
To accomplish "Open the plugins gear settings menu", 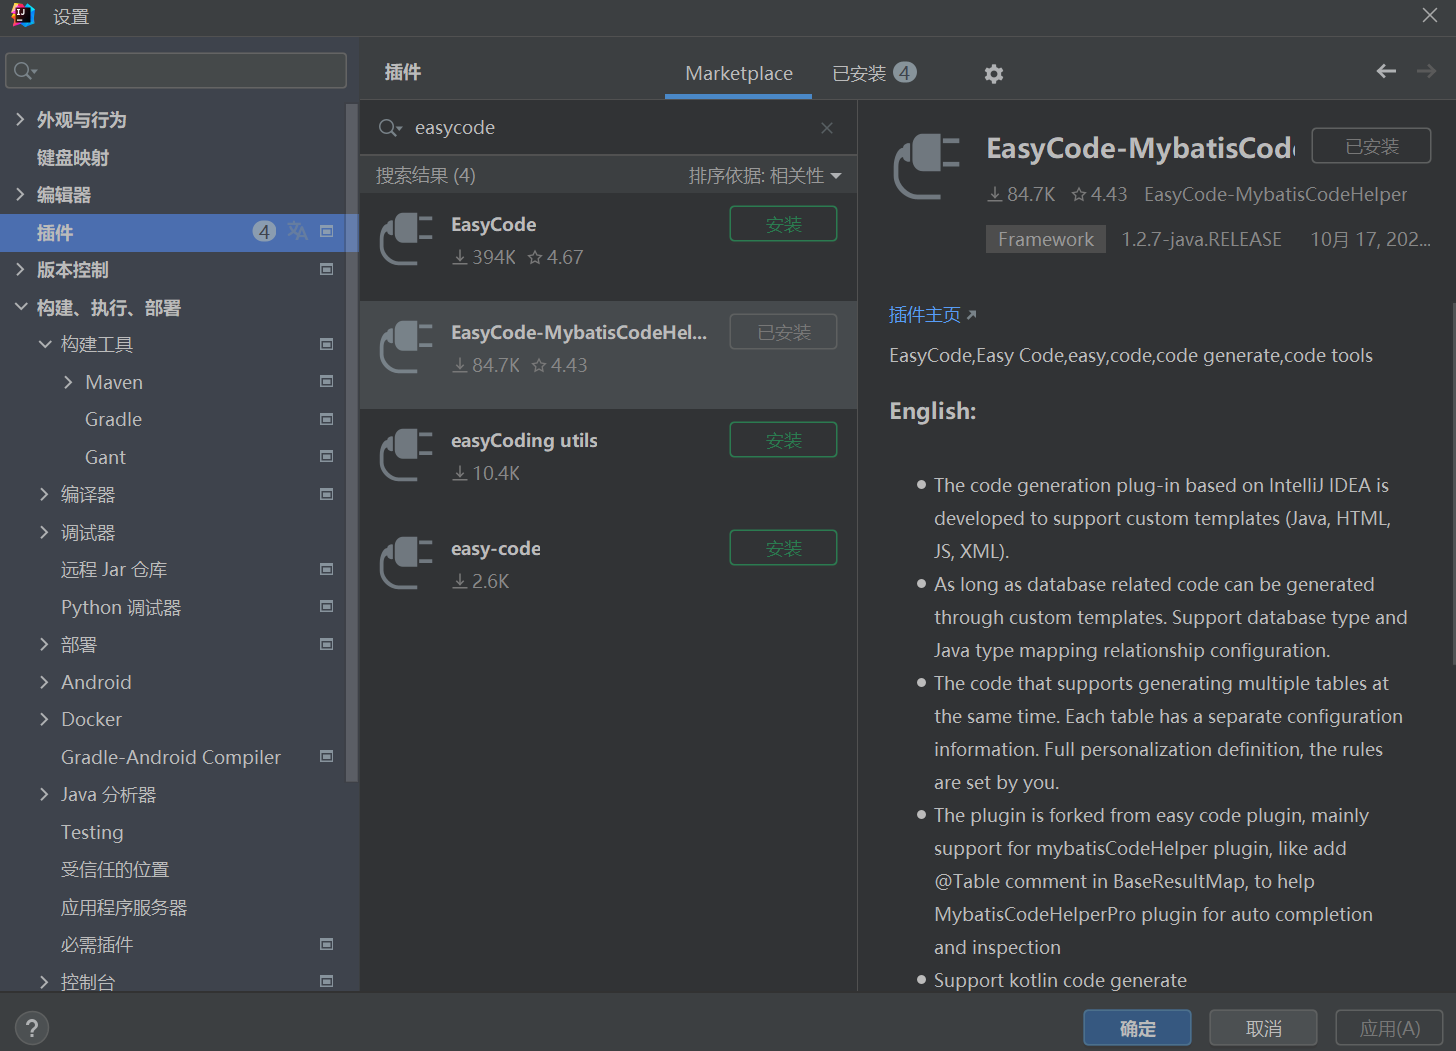I will (993, 74).
